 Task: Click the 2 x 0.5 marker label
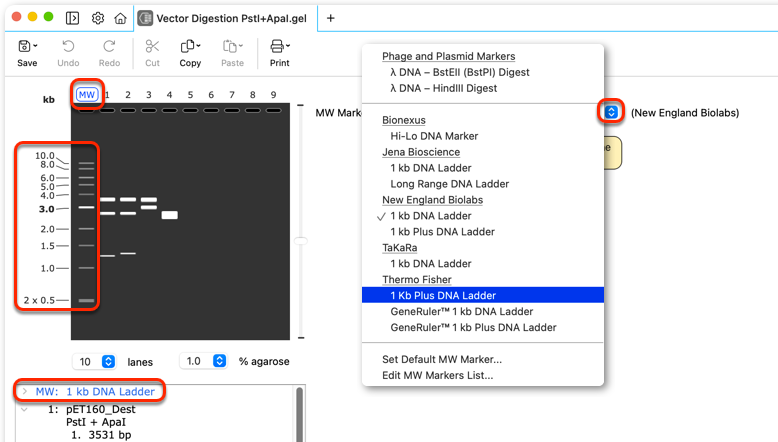[39, 300]
